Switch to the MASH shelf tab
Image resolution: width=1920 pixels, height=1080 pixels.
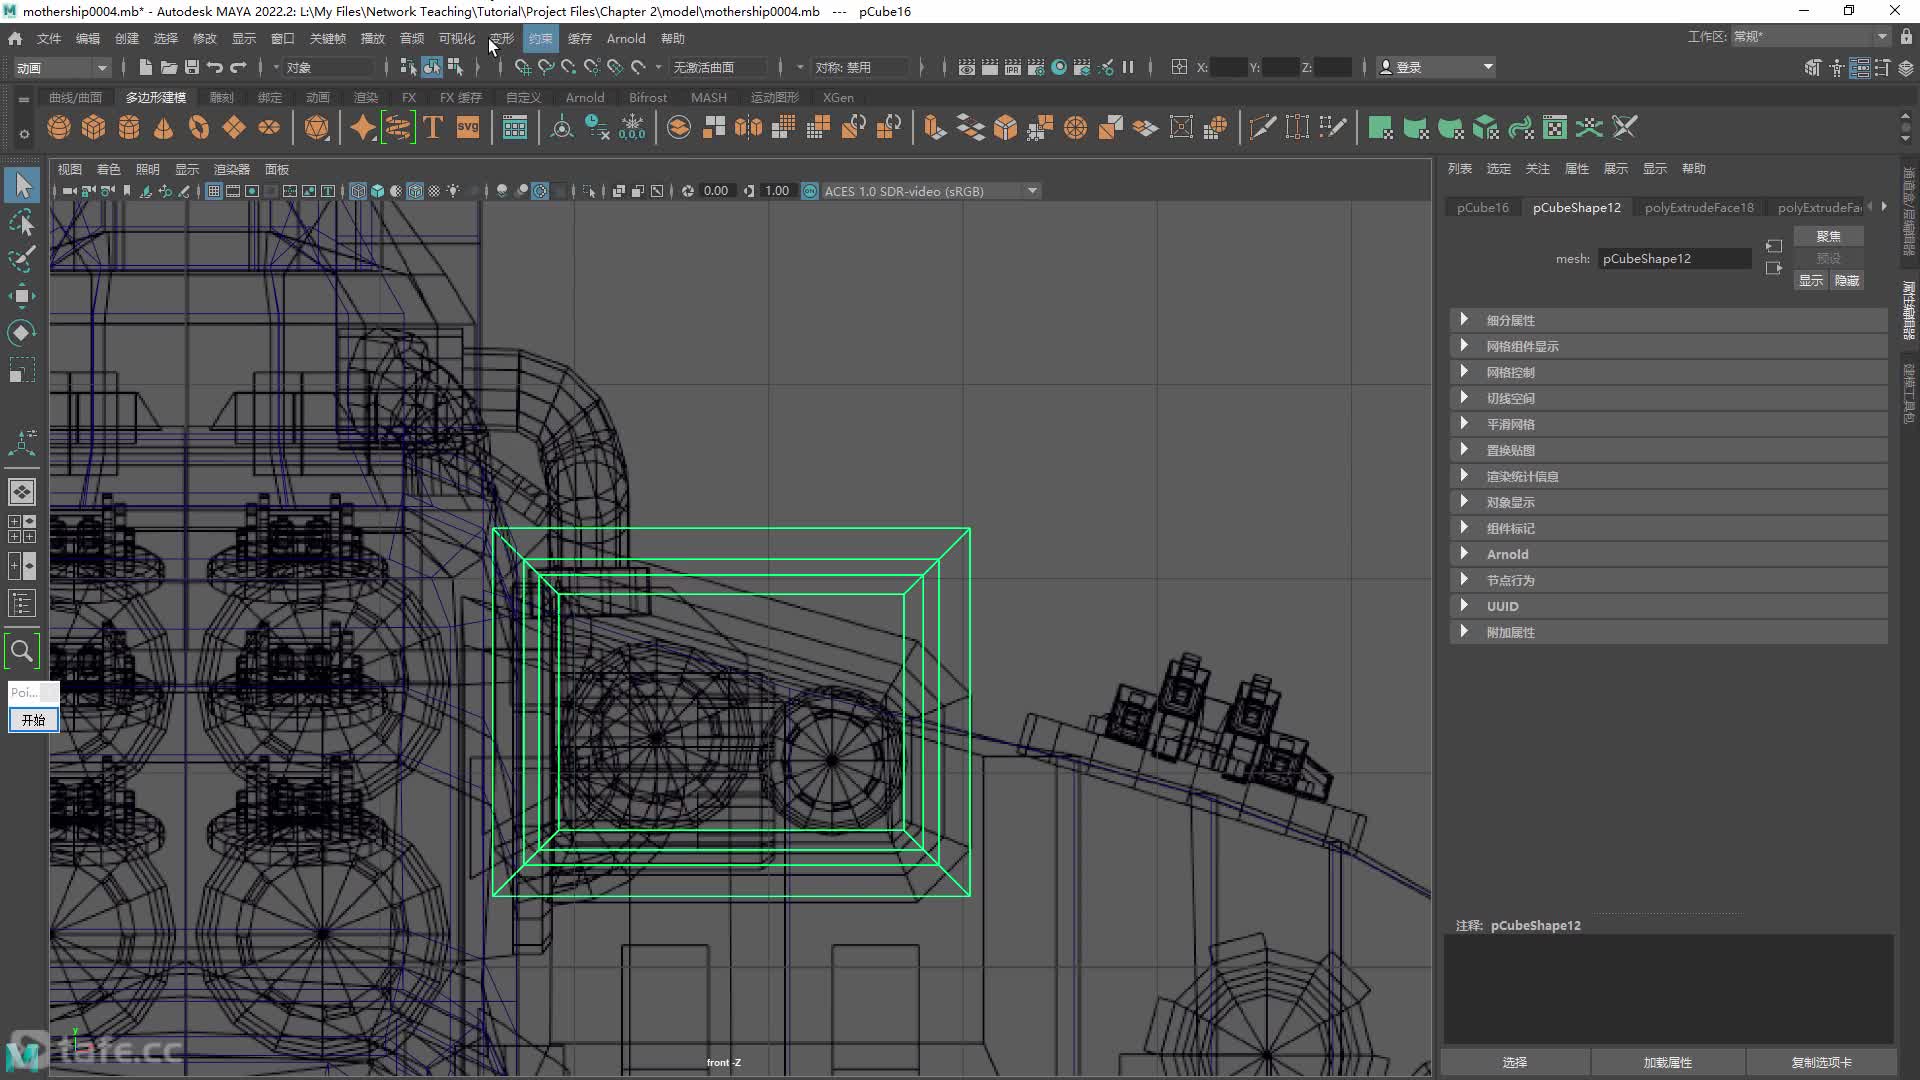[x=709, y=97]
